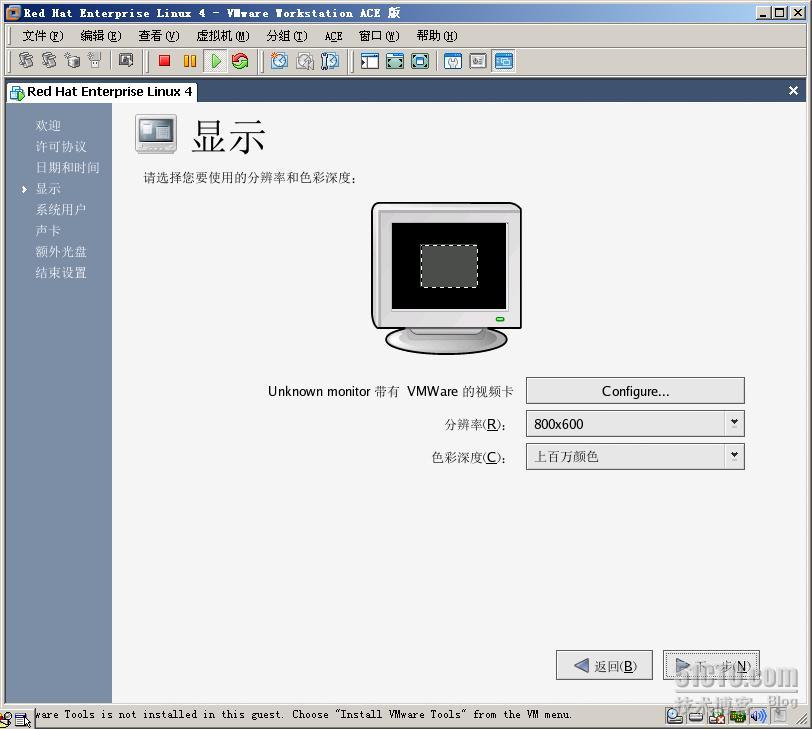The height and width of the screenshot is (729, 812).
Task: Open the 帮助(H) menu
Action: (x=437, y=36)
